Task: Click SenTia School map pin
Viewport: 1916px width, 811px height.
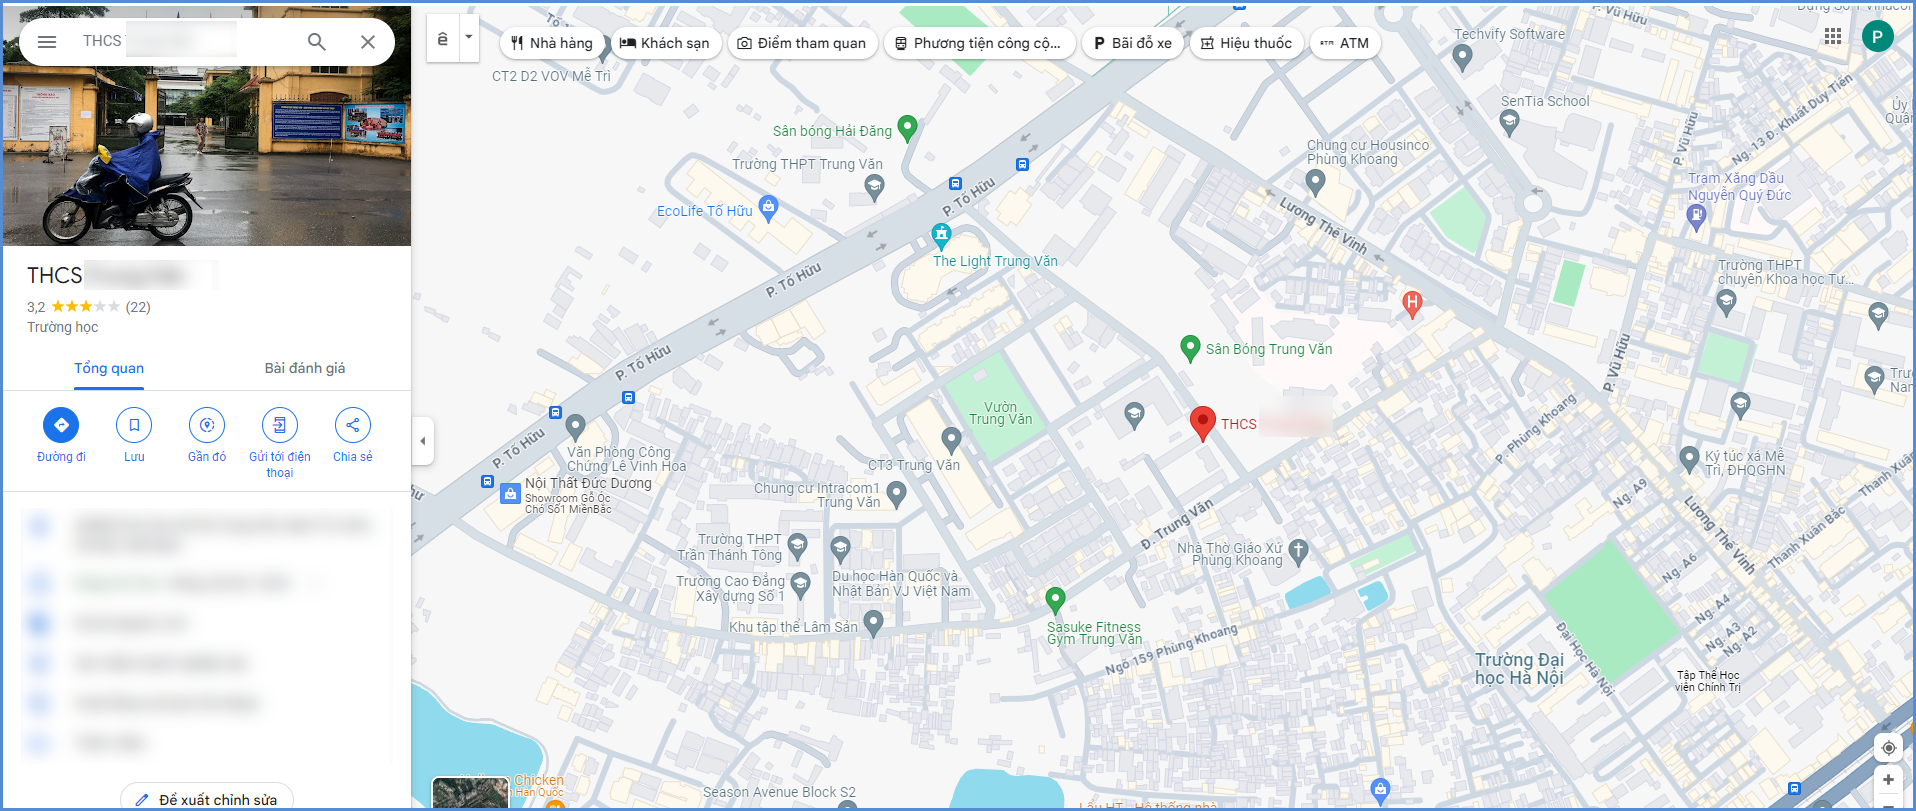Action: click(1510, 122)
